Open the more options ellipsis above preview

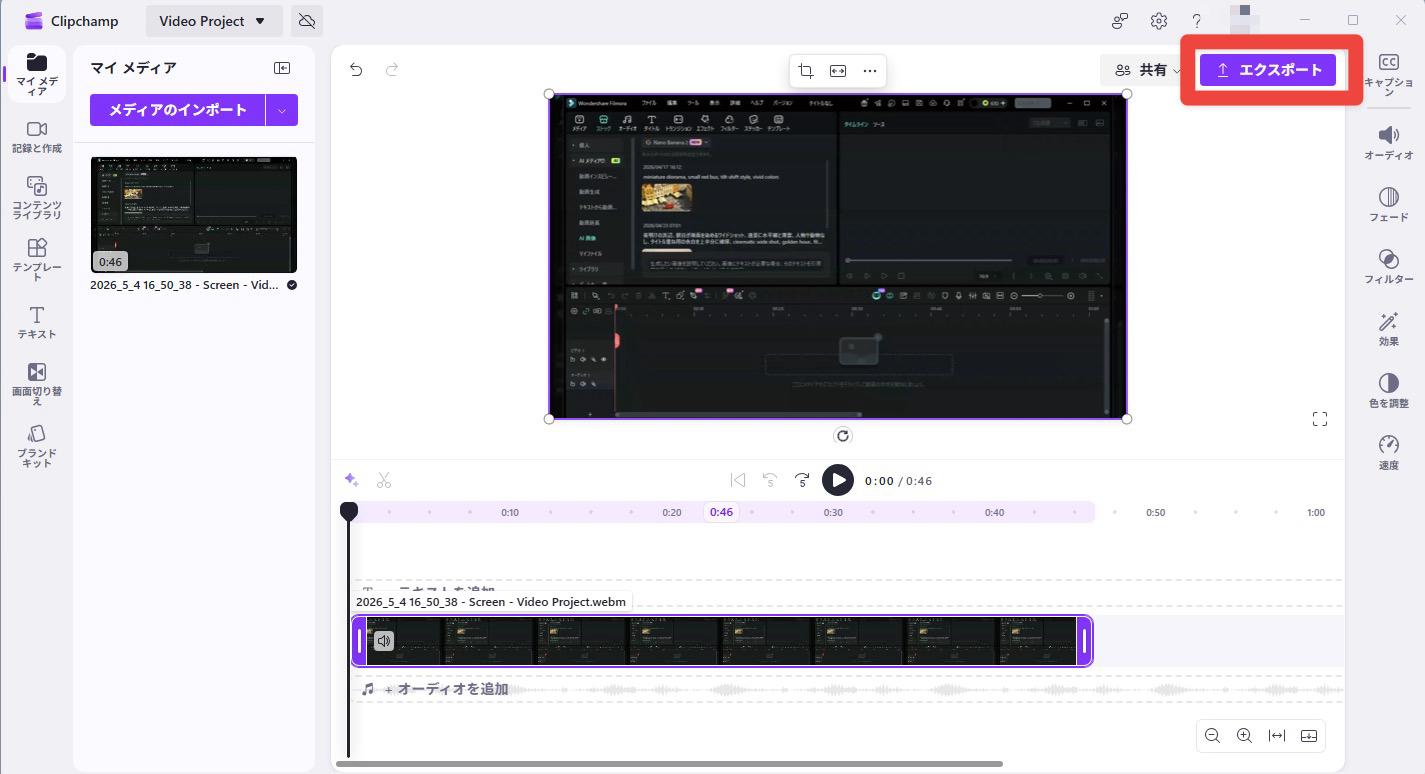tap(870, 70)
